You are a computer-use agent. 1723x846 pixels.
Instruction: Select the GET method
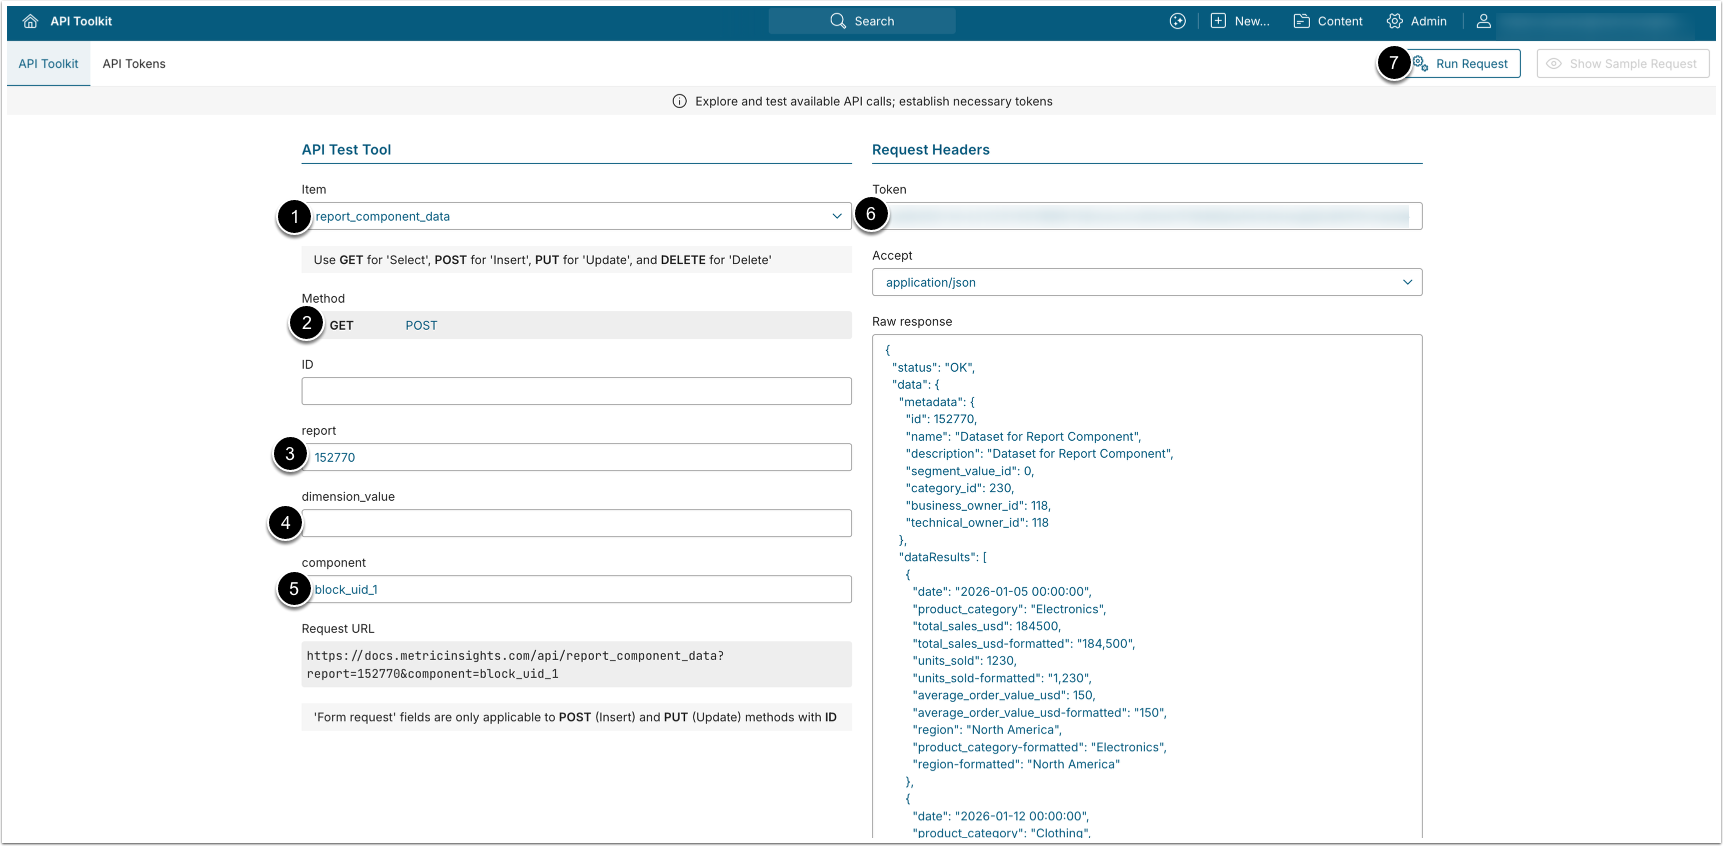coord(342,325)
